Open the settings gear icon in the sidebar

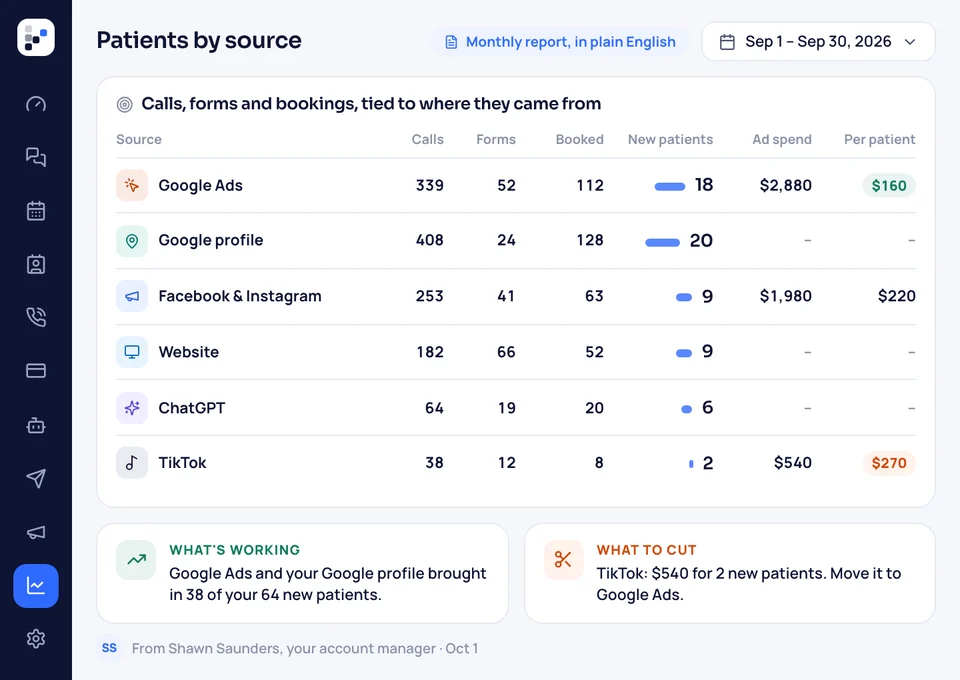click(x=36, y=639)
